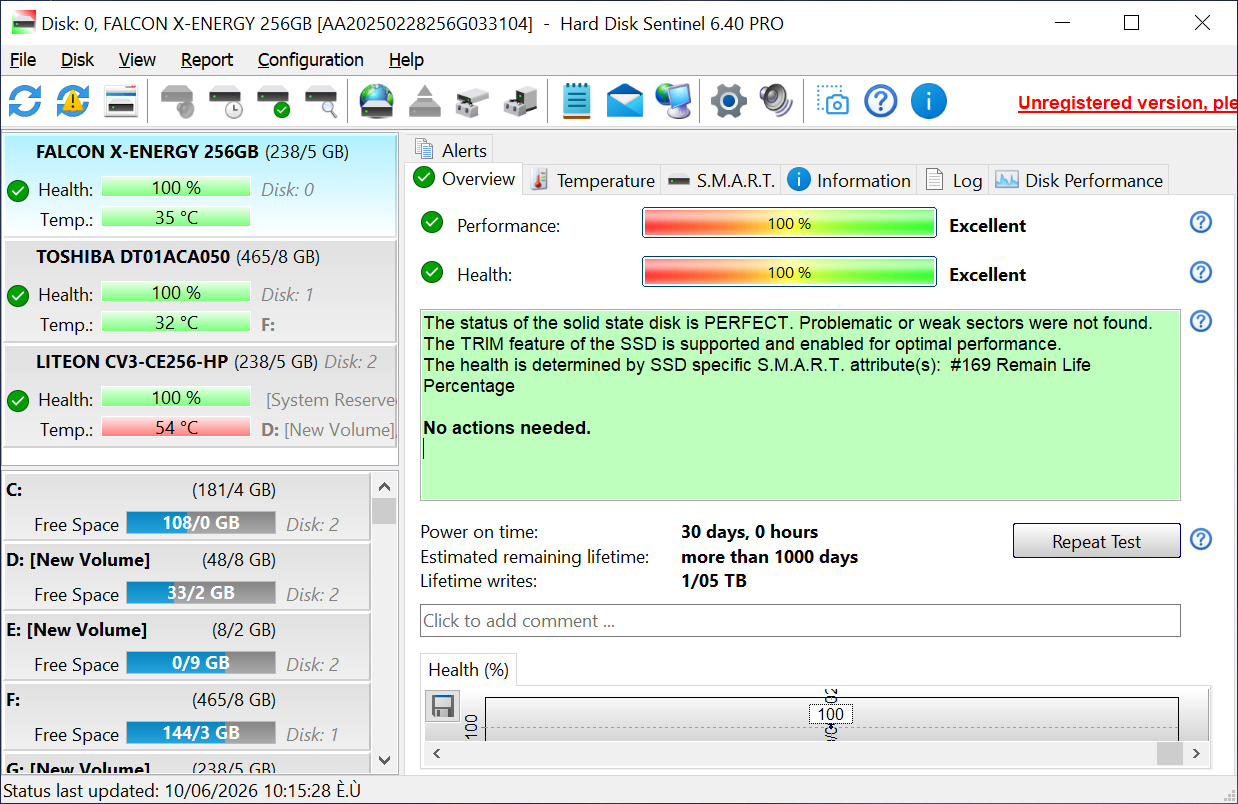Select the Overview tab
Image resolution: width=1238 pixels, height=804 pixels.
click(465, 179)
